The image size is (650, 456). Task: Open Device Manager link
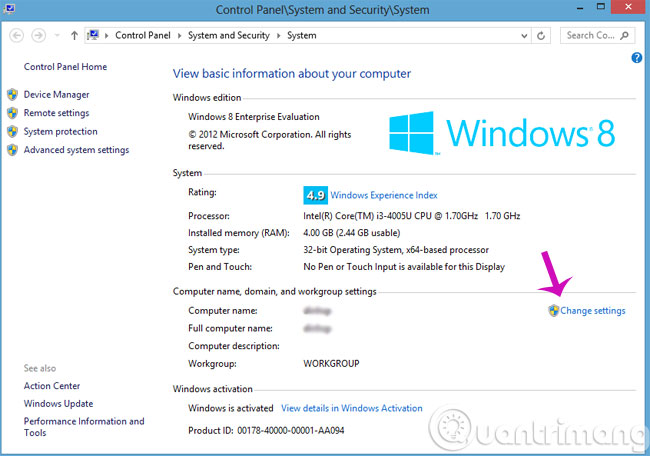(x=56, y=95)
